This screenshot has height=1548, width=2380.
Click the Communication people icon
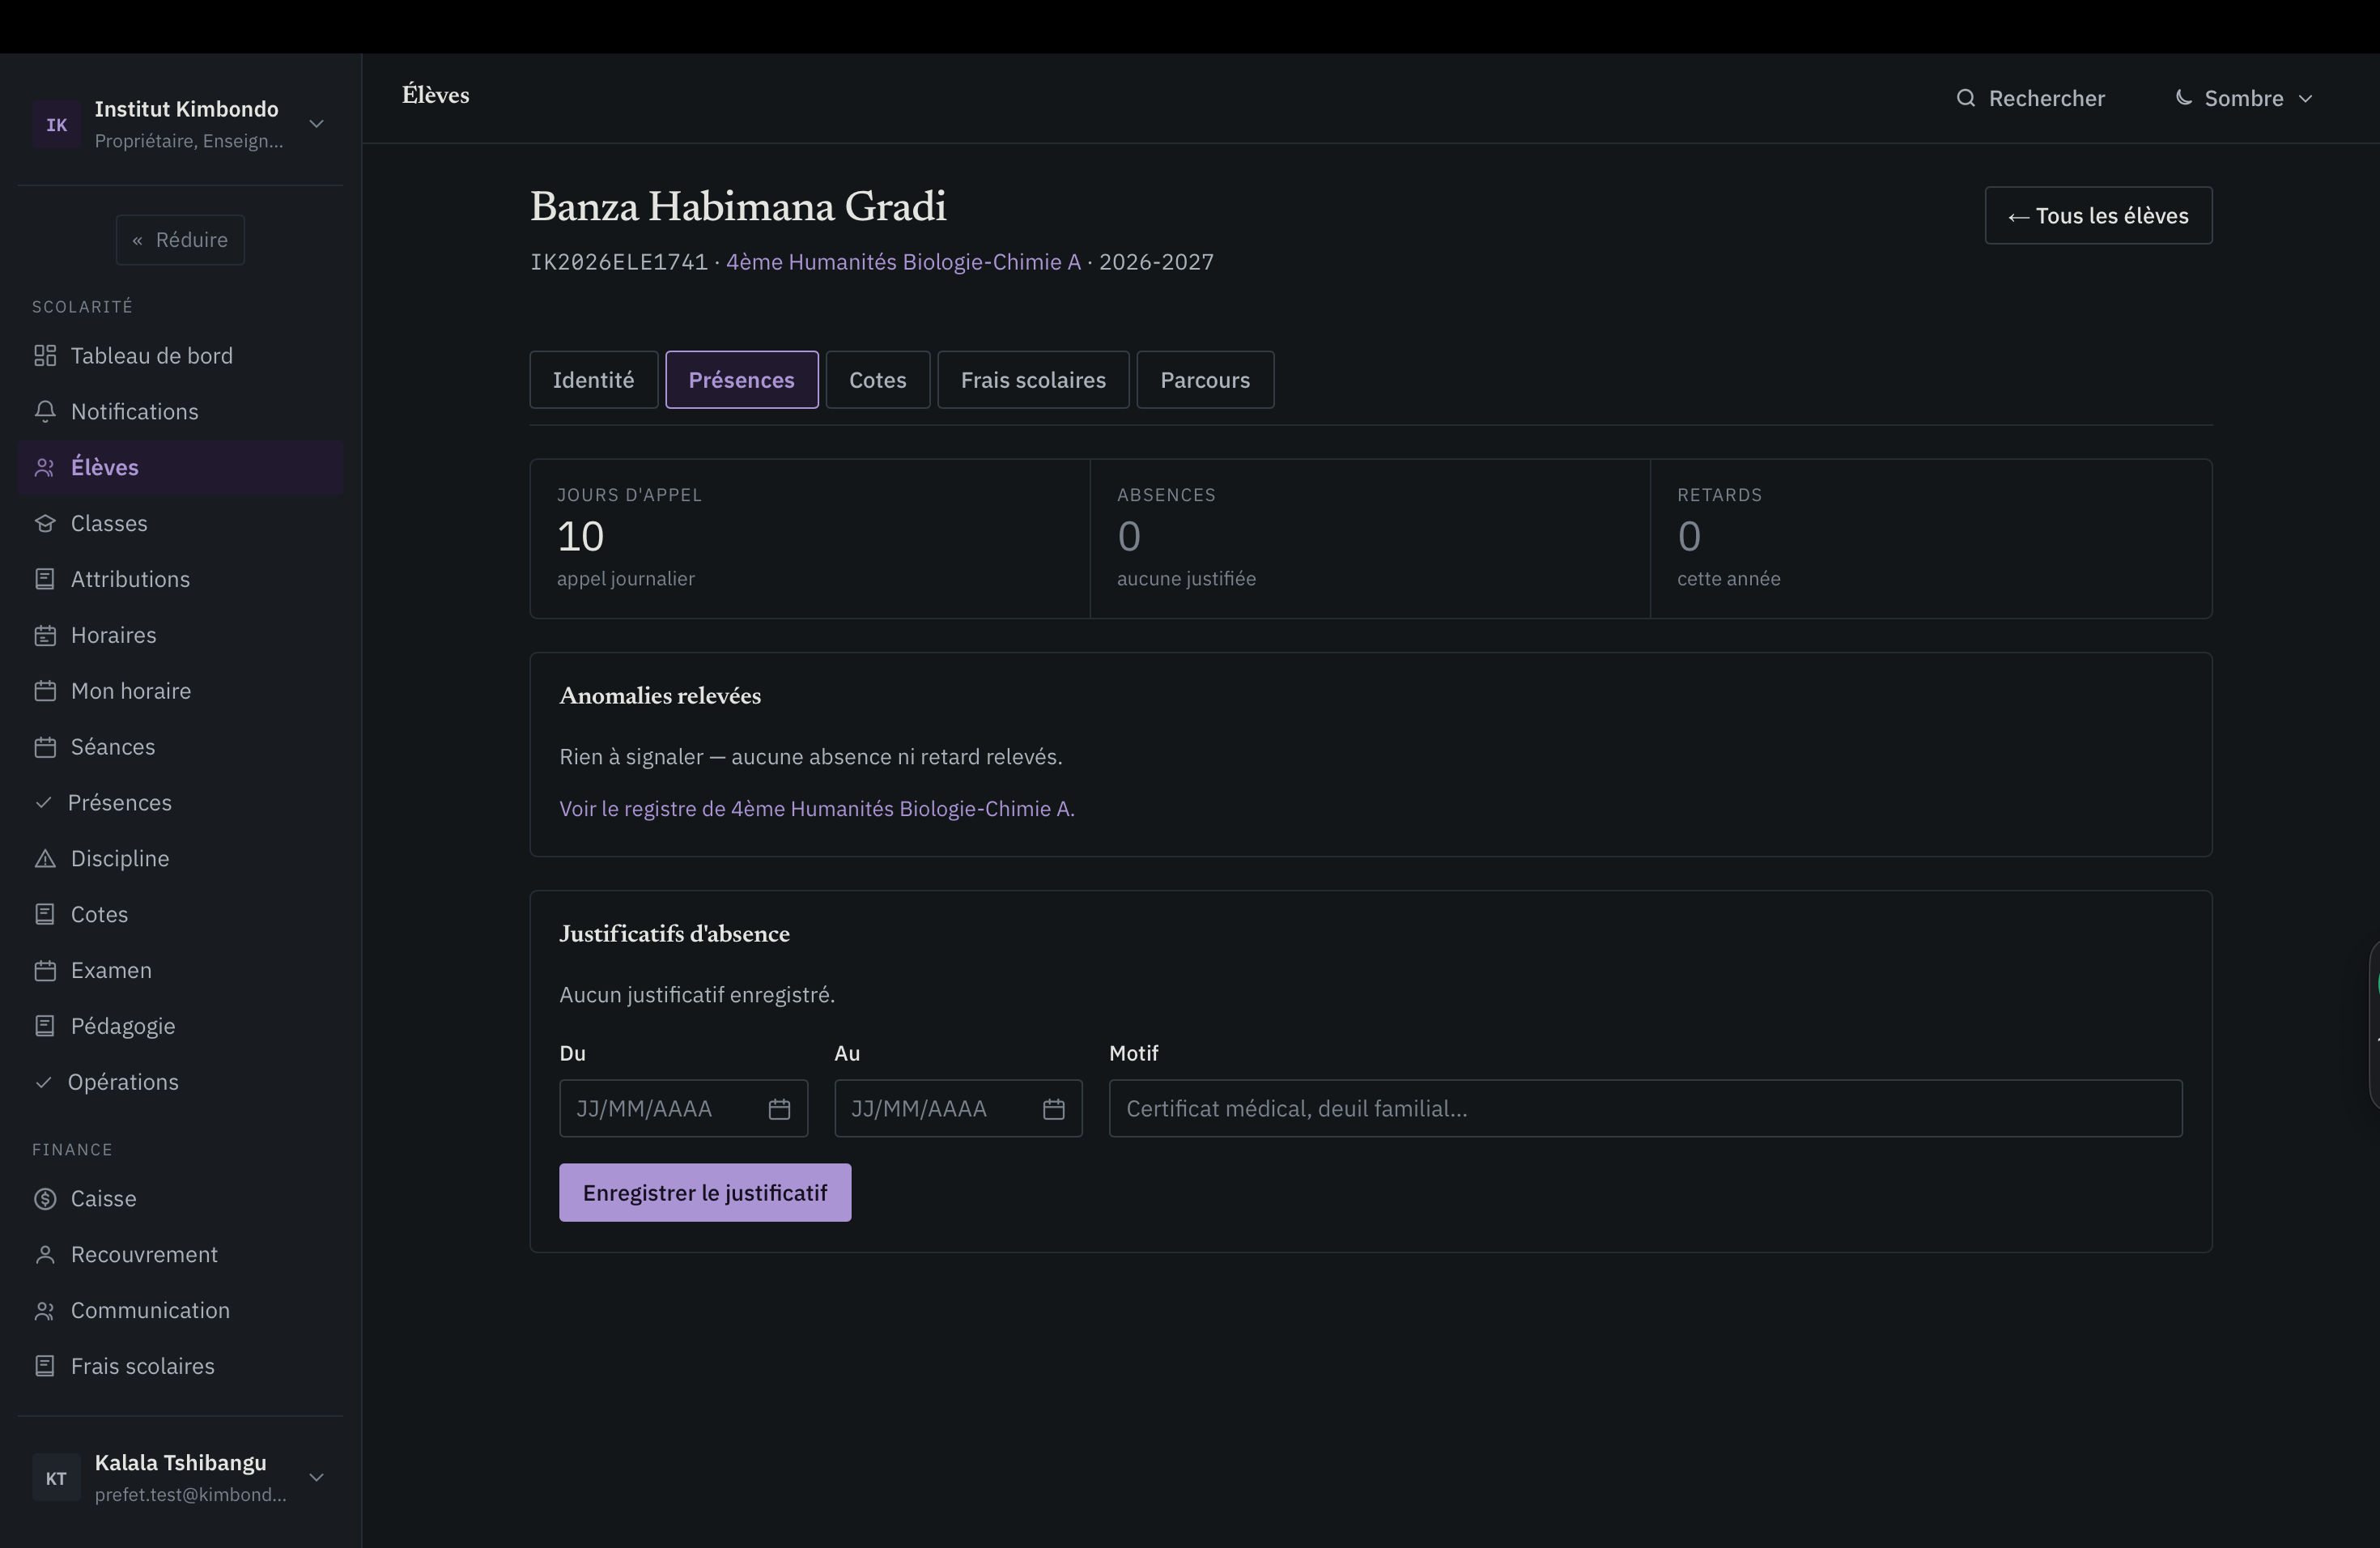tap(45, 1311)
